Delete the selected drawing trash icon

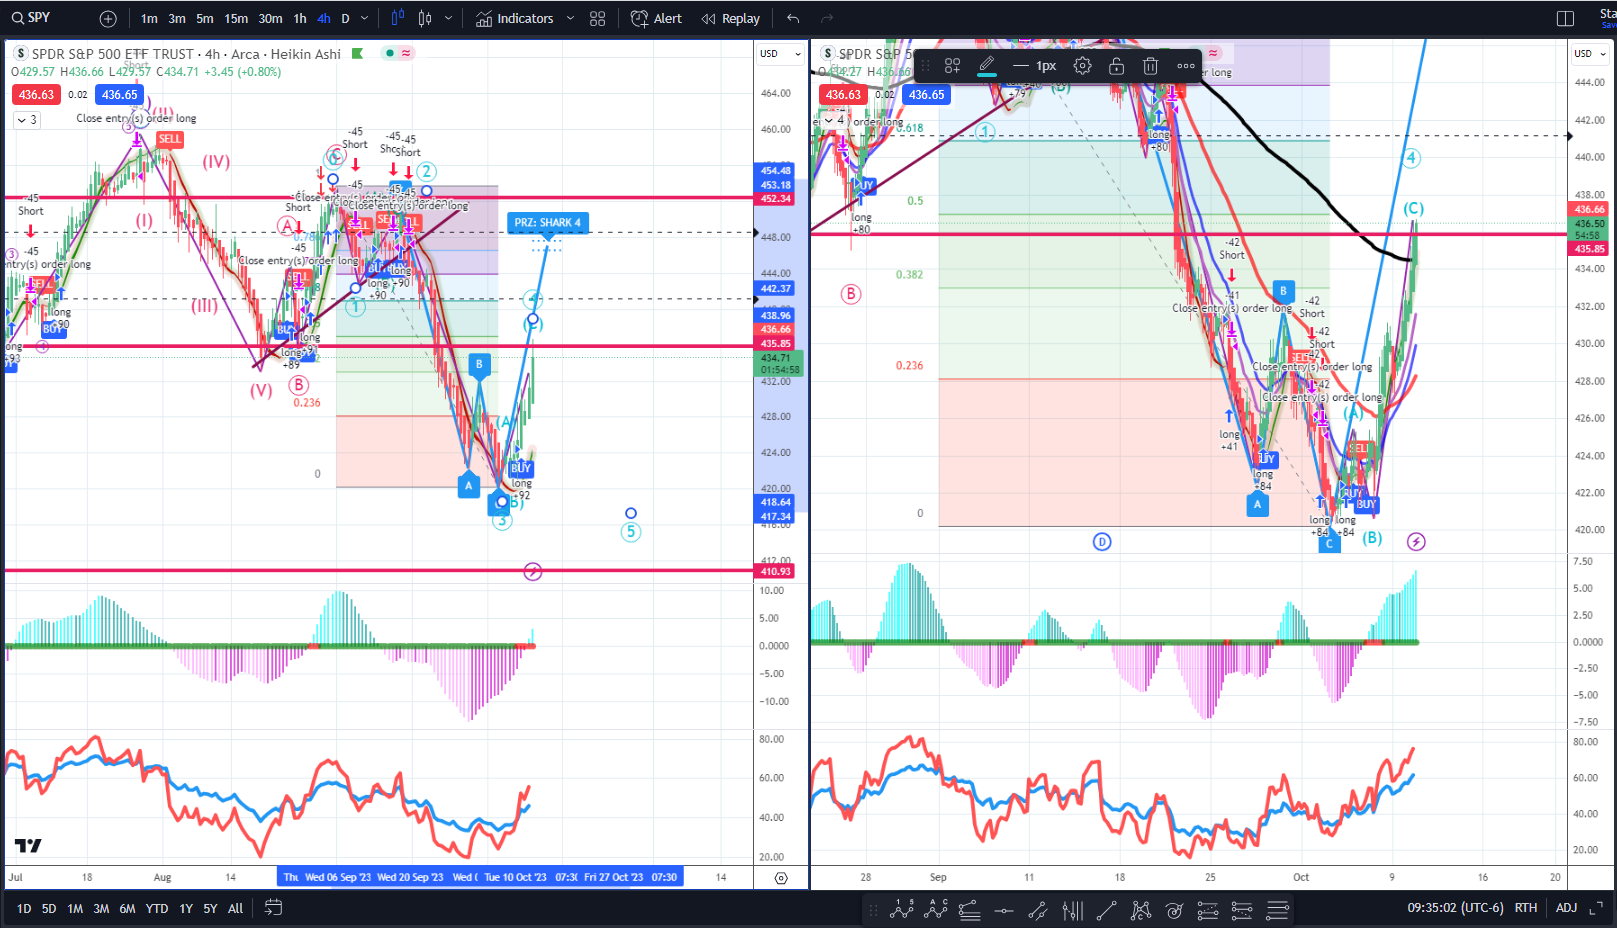click(x=1150, y=66)
